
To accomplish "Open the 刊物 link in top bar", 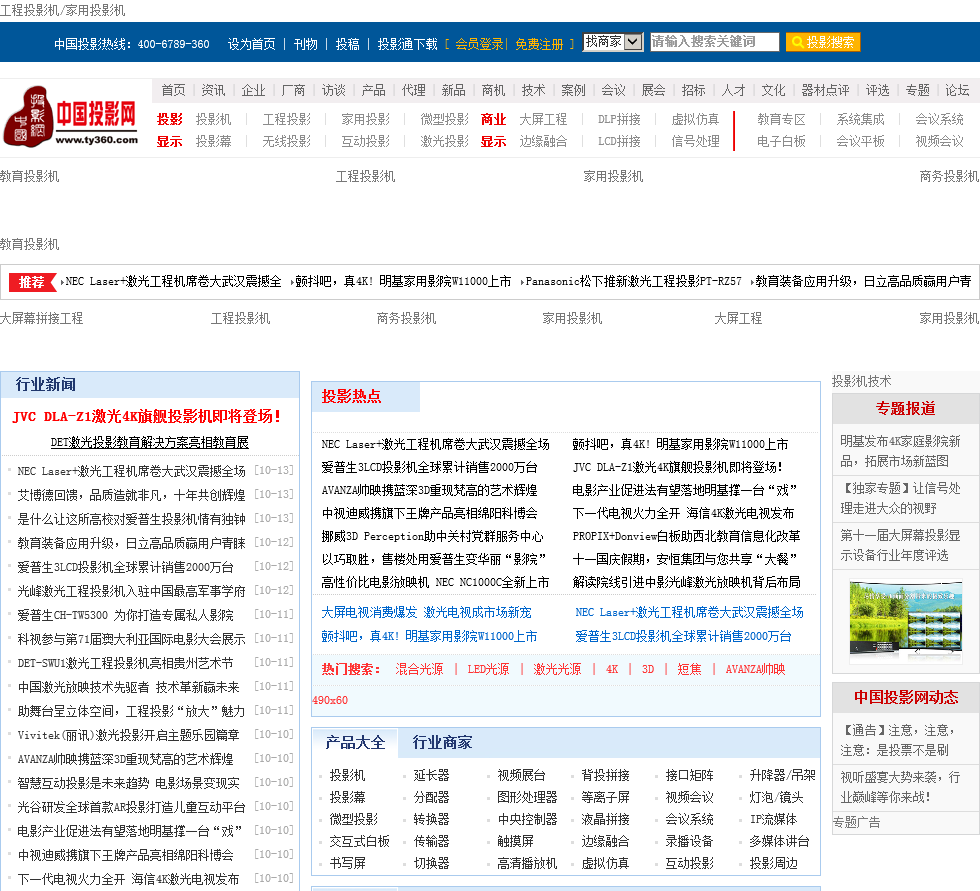I will [x=306, y=44].
